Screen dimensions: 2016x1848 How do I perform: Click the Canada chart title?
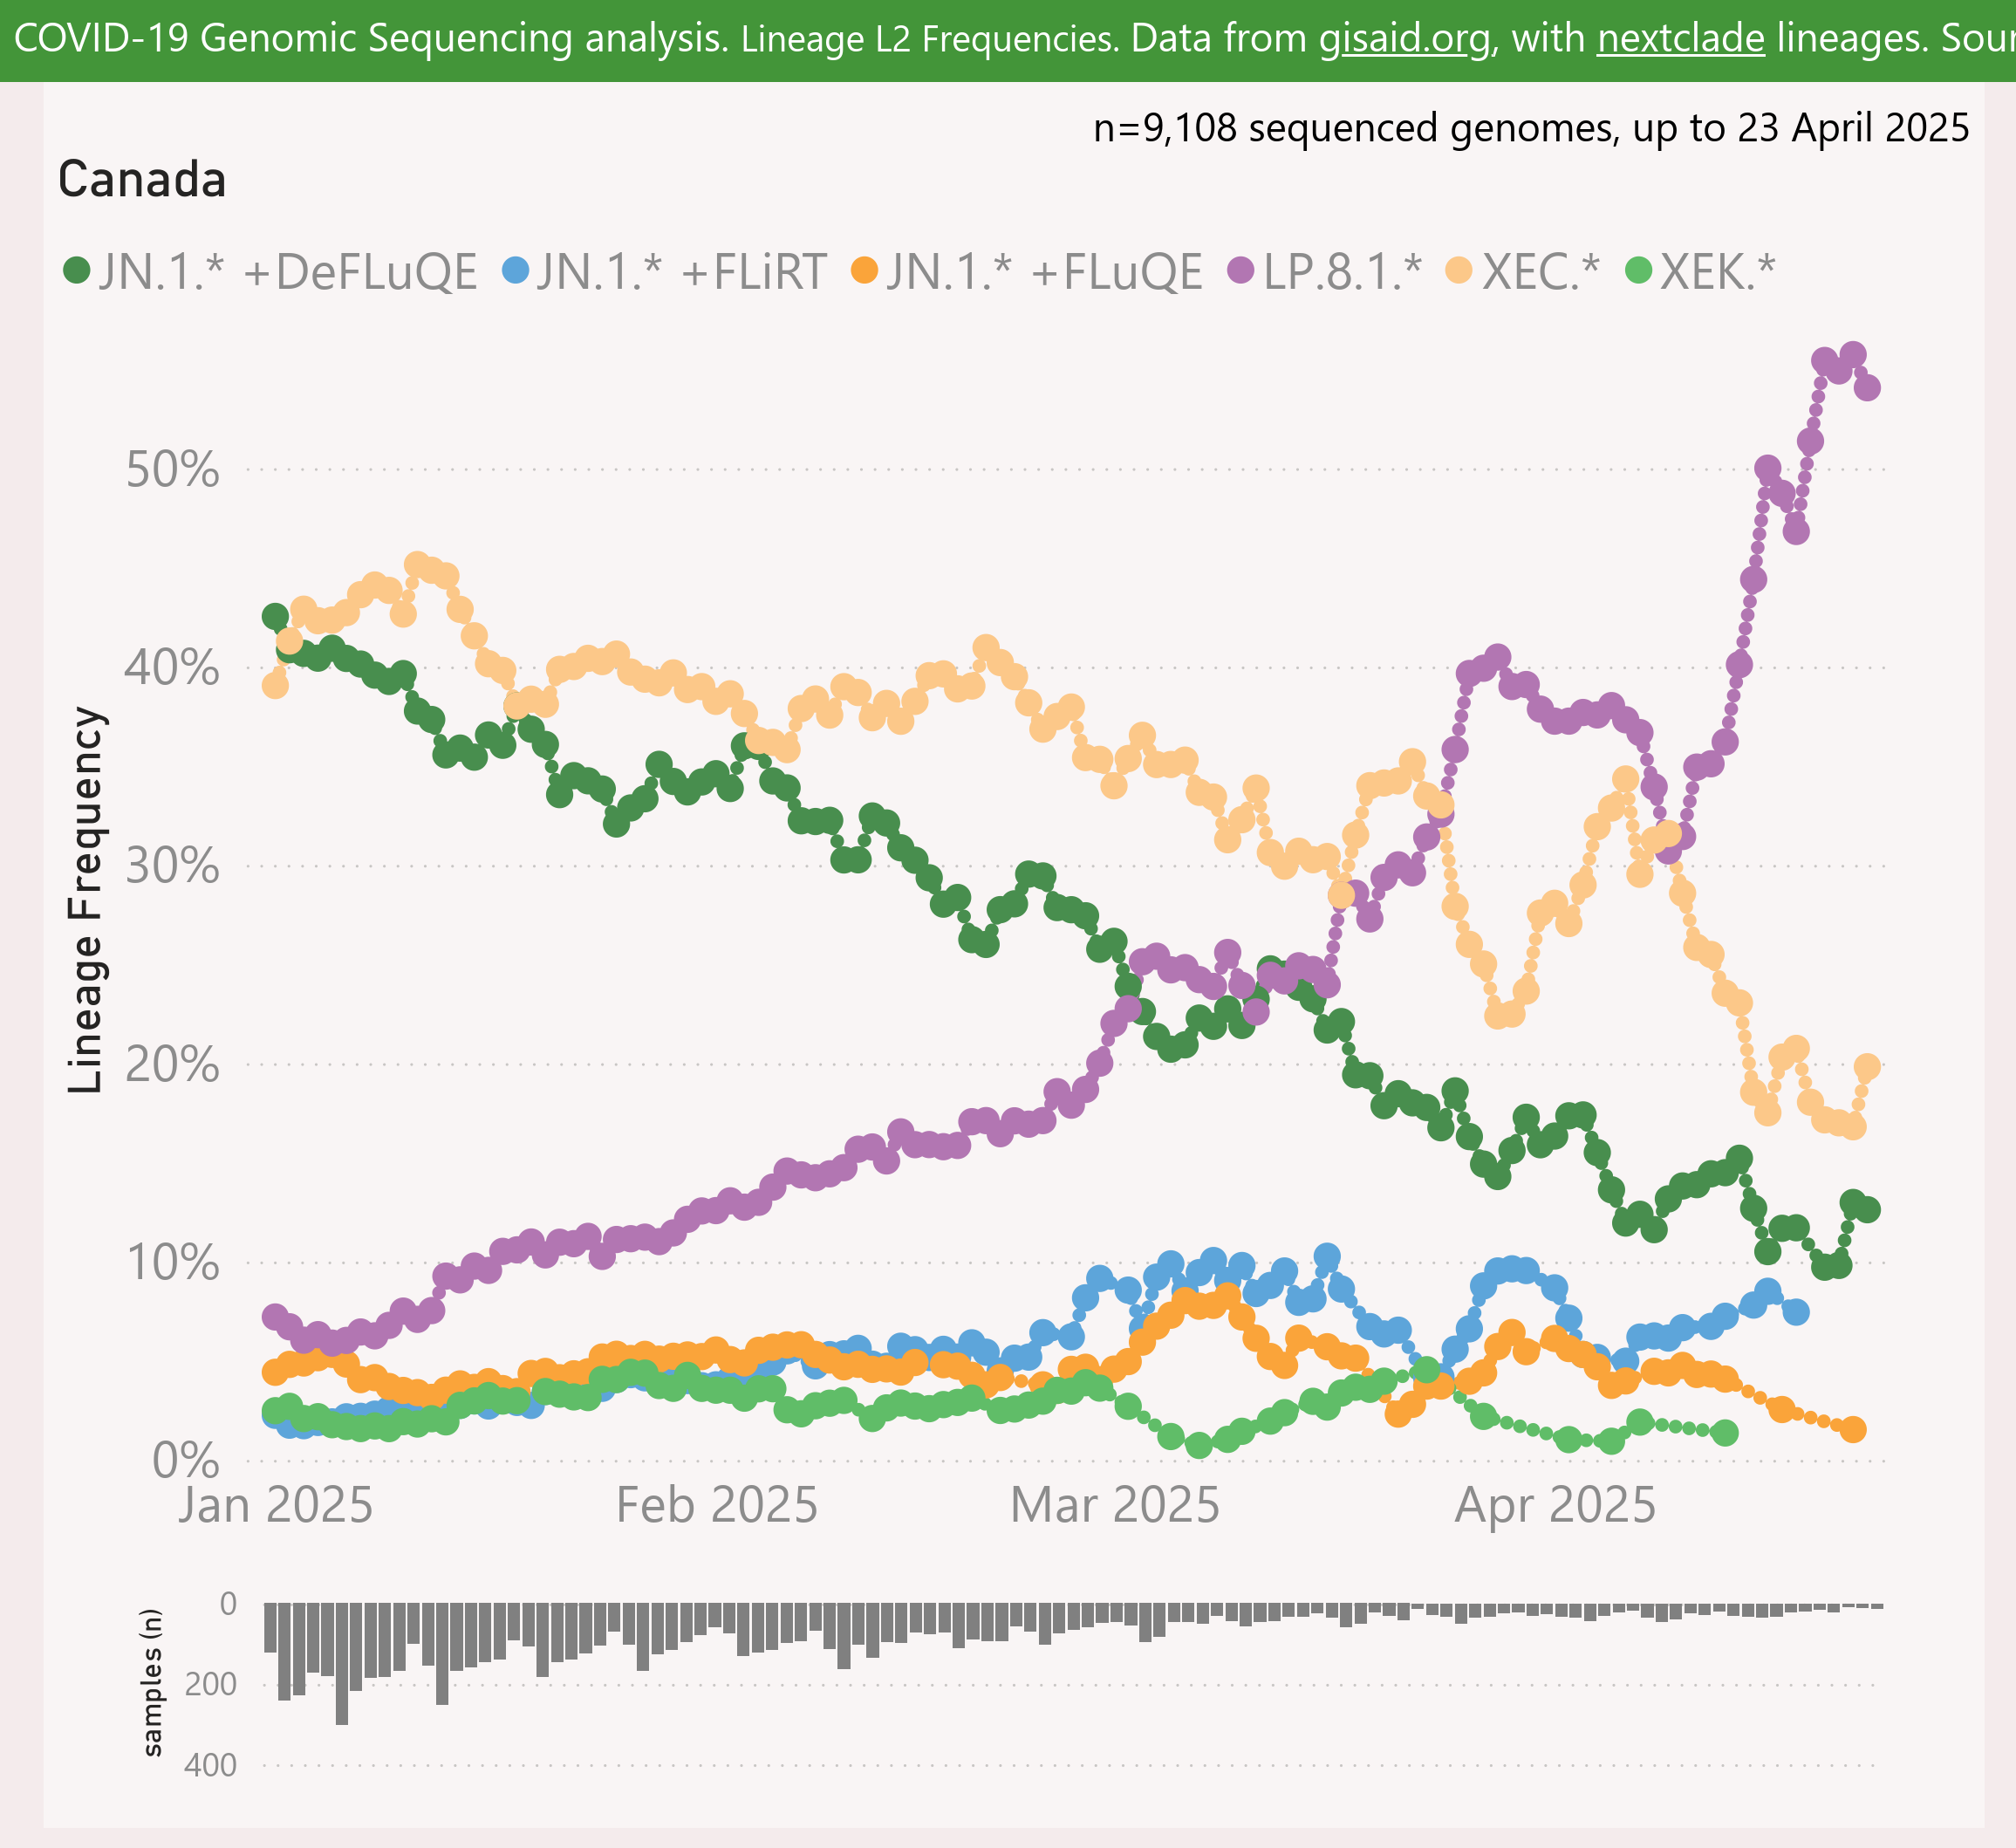142,180
